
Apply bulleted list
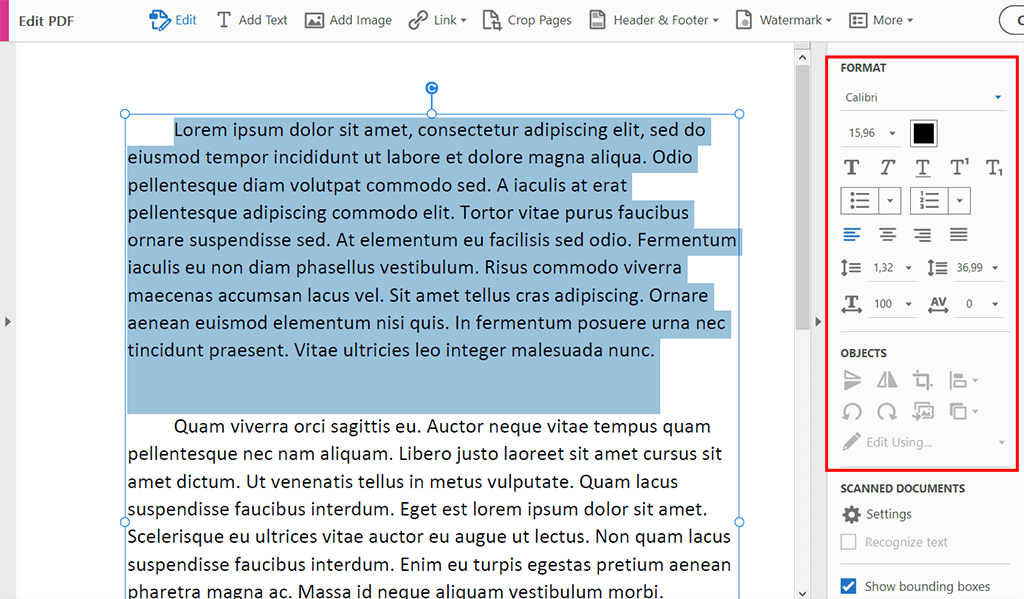(x=860, y=201)
